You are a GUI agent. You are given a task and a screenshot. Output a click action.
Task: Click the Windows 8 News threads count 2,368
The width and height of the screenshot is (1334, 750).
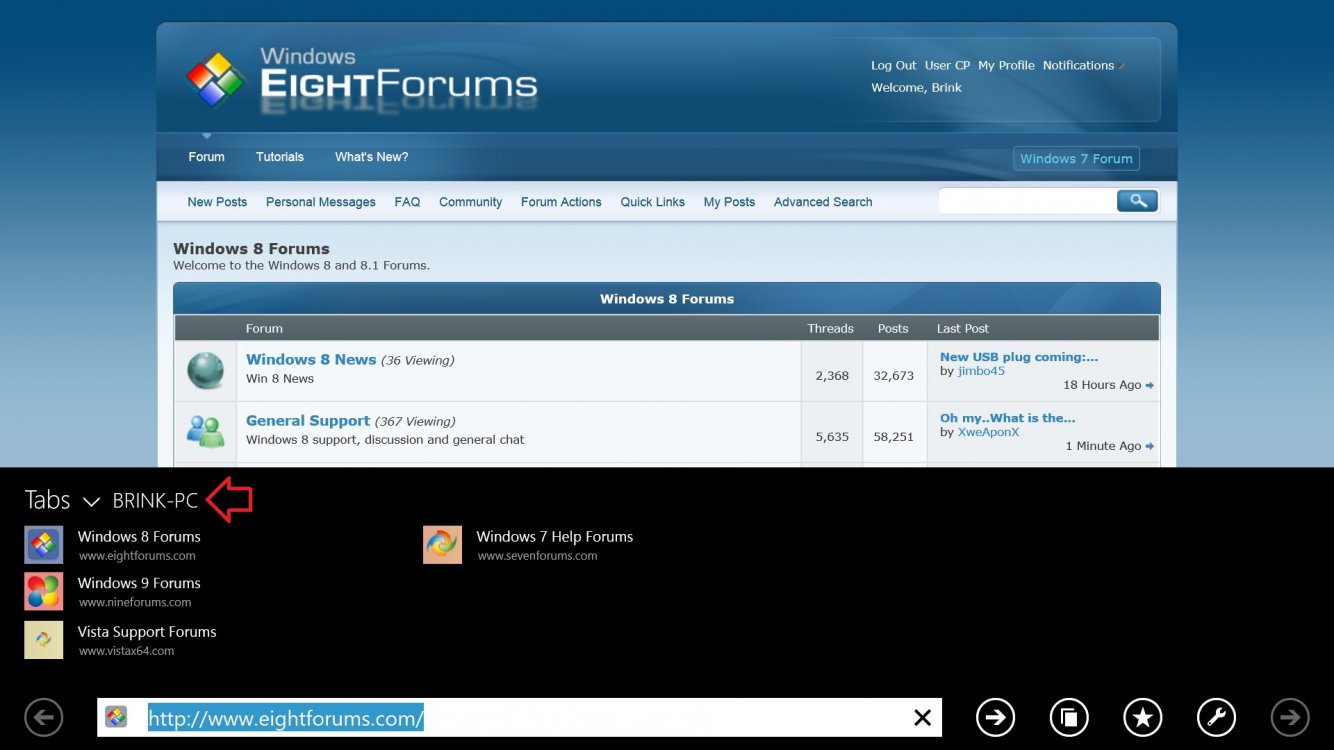832,376
